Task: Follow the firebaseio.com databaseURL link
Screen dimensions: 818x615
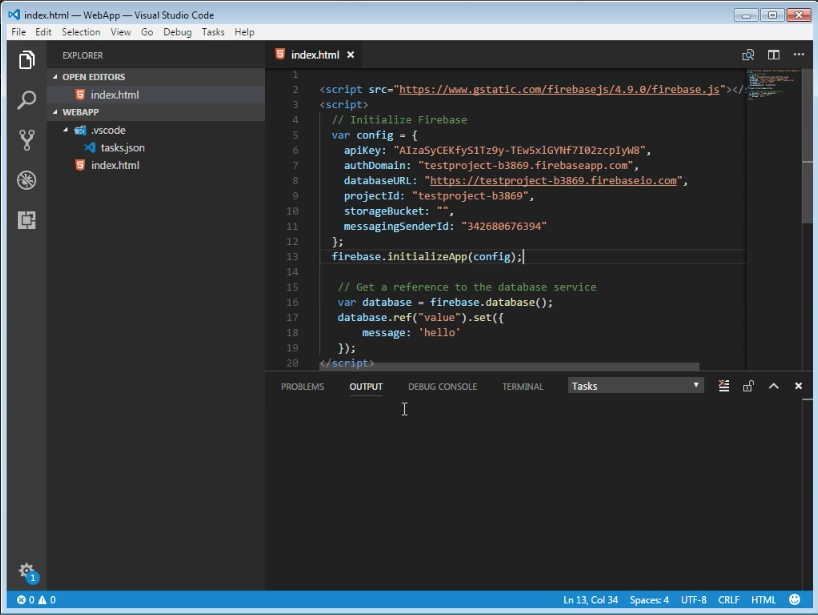Action: tap(553, 180)
